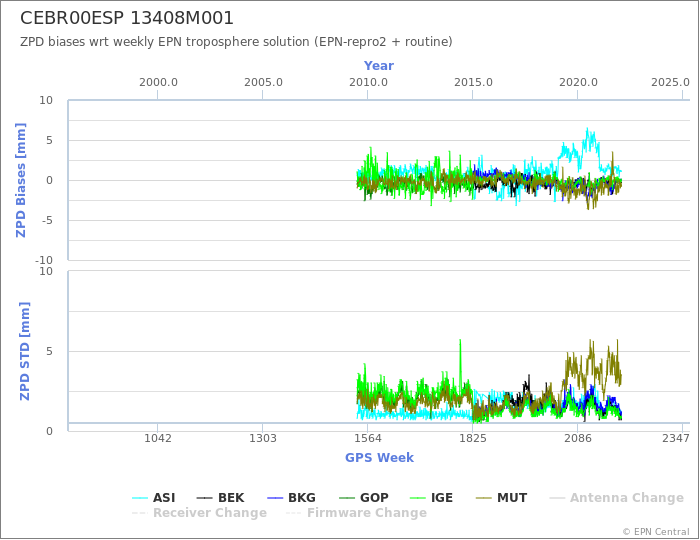Click the 2020.0 year tick label
This screenshot has height=540, width=700.
[578, 83]
